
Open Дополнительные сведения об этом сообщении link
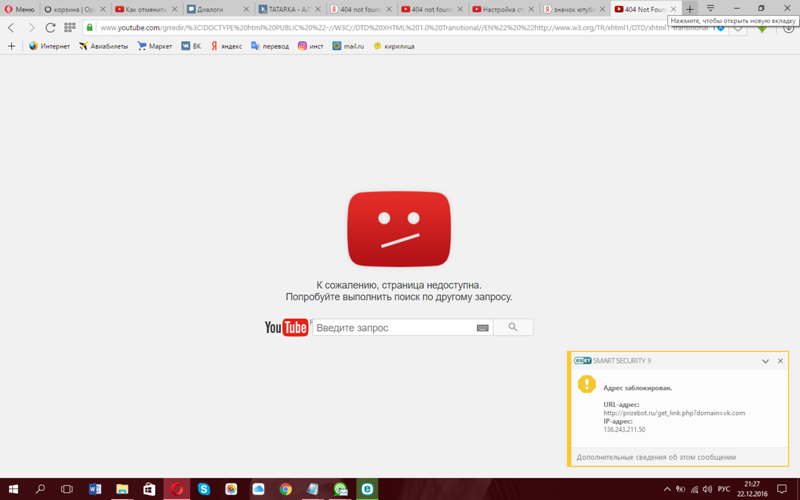click(x=656, y=457)
